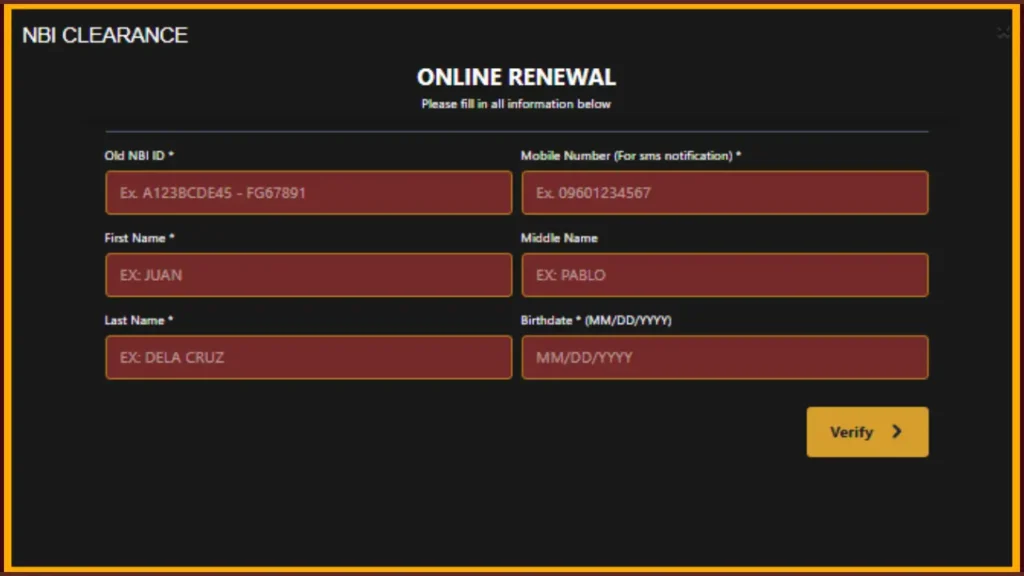Click the "First Name *" label
This screenshot has height=576, width=1024.
[139, 238]
